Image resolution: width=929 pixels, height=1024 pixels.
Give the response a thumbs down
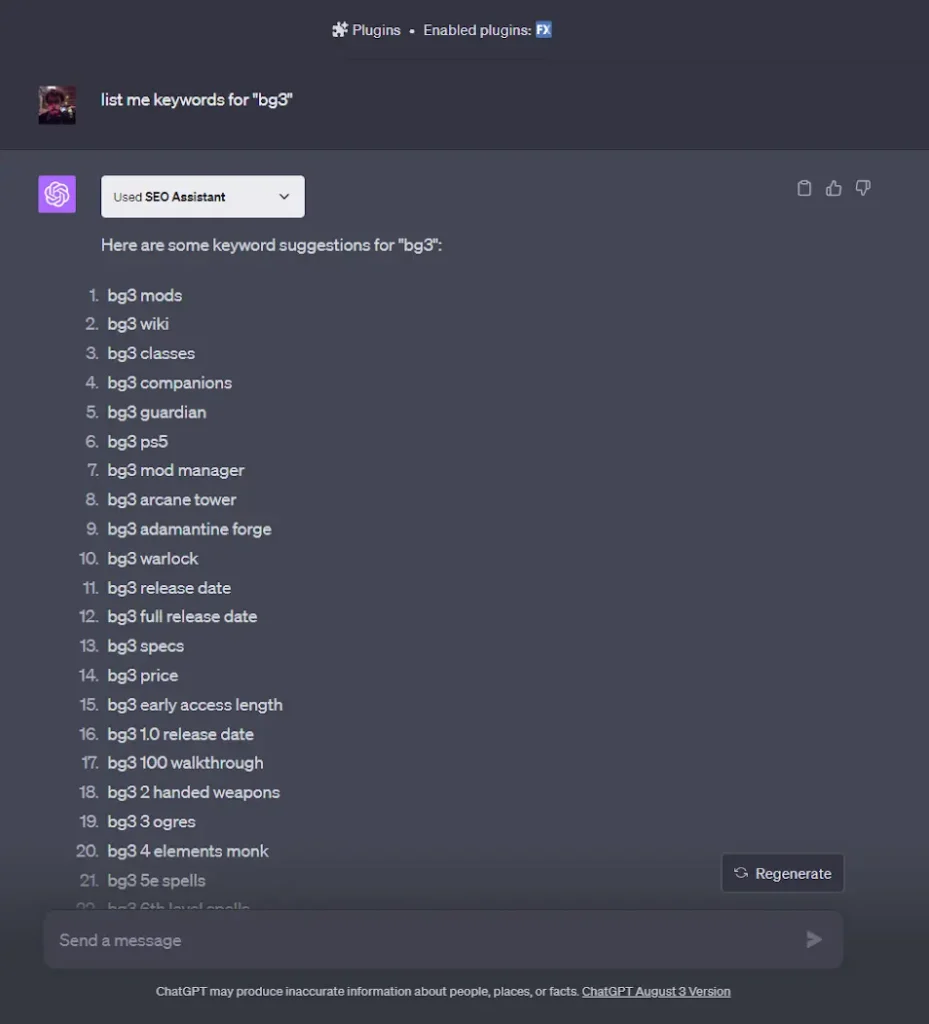point(863,188)
